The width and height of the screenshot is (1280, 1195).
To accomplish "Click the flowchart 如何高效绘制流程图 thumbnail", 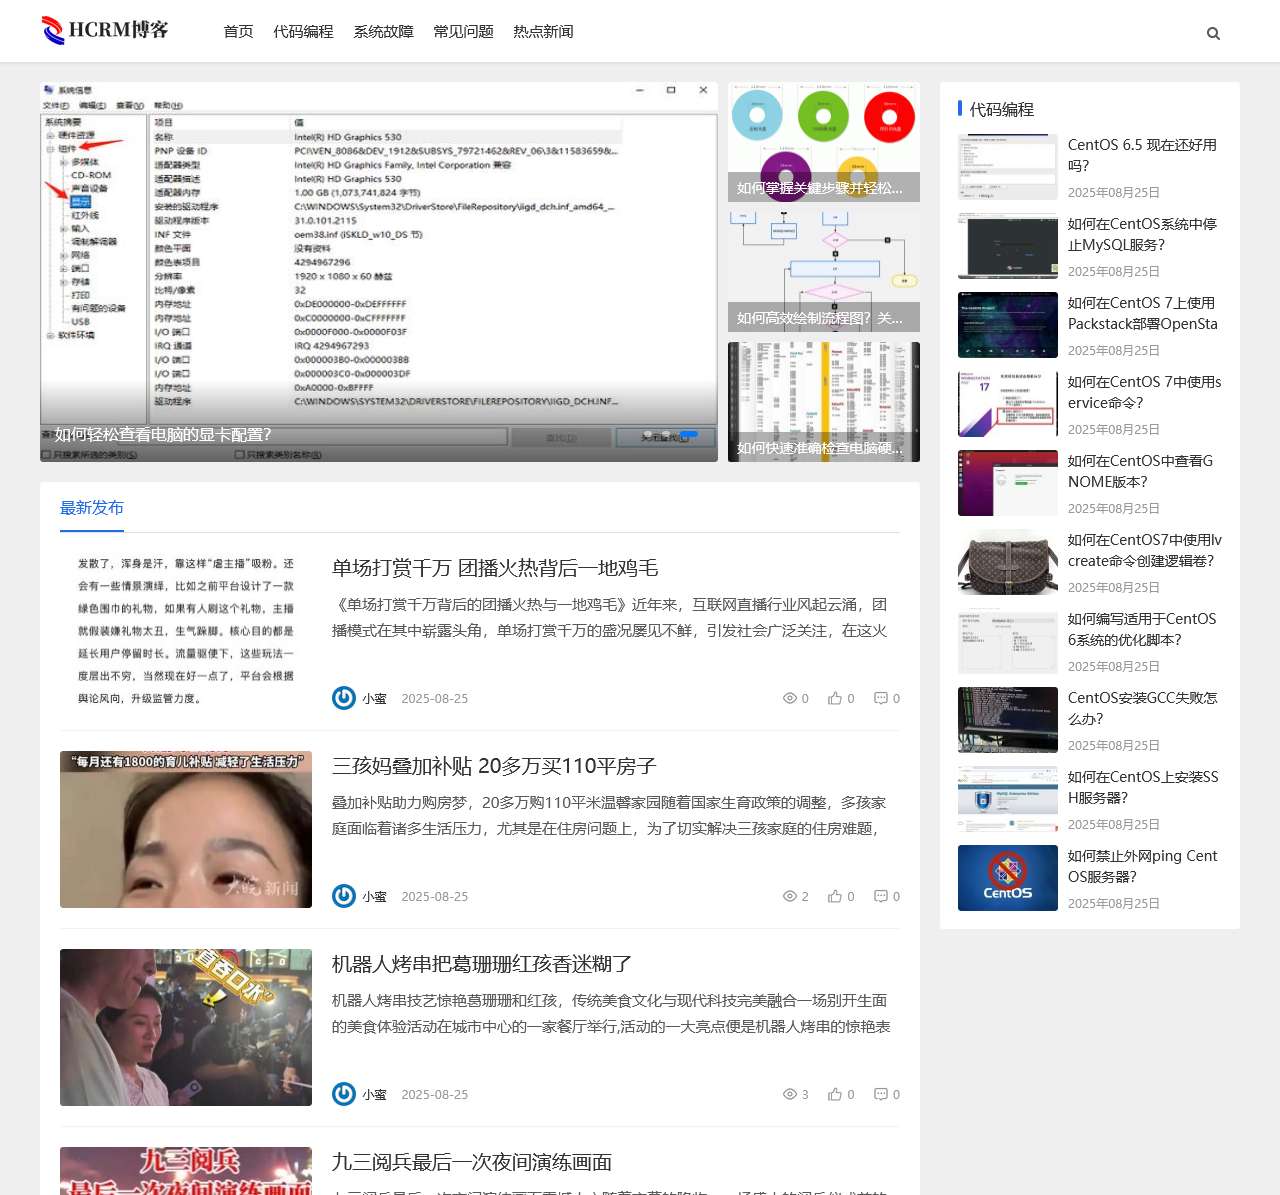I will pos(823,272).
